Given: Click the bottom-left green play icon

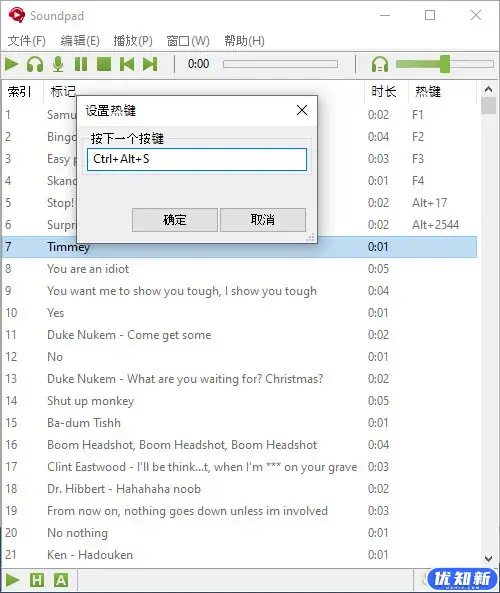Looking at the screenshot, I should (12, 580).
